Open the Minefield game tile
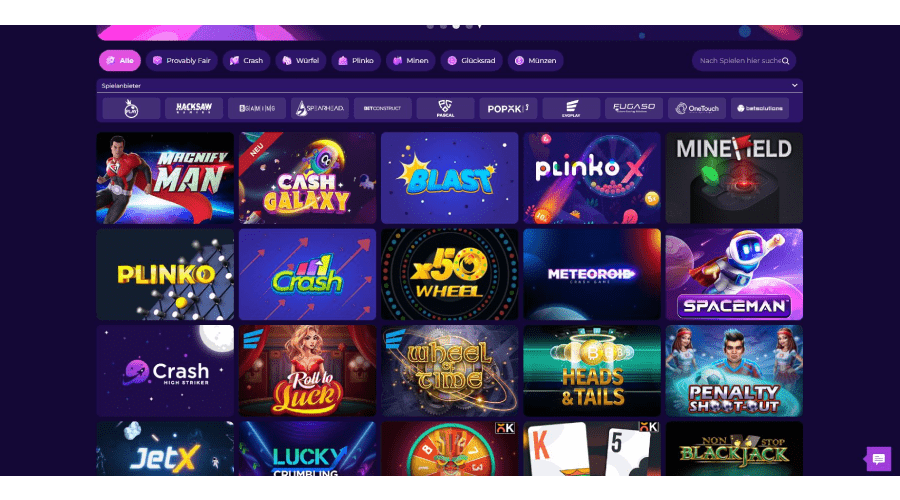Viewport: 900px width, 500px height. click(x=734, y=178)
